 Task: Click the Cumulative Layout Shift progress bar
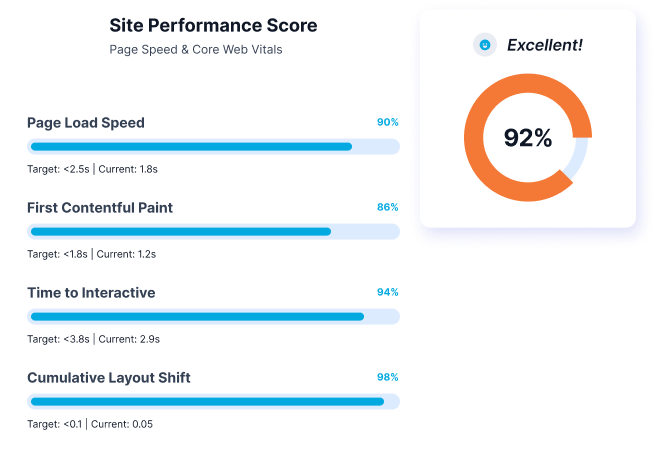pyautogui.click(x=213, y=402)
